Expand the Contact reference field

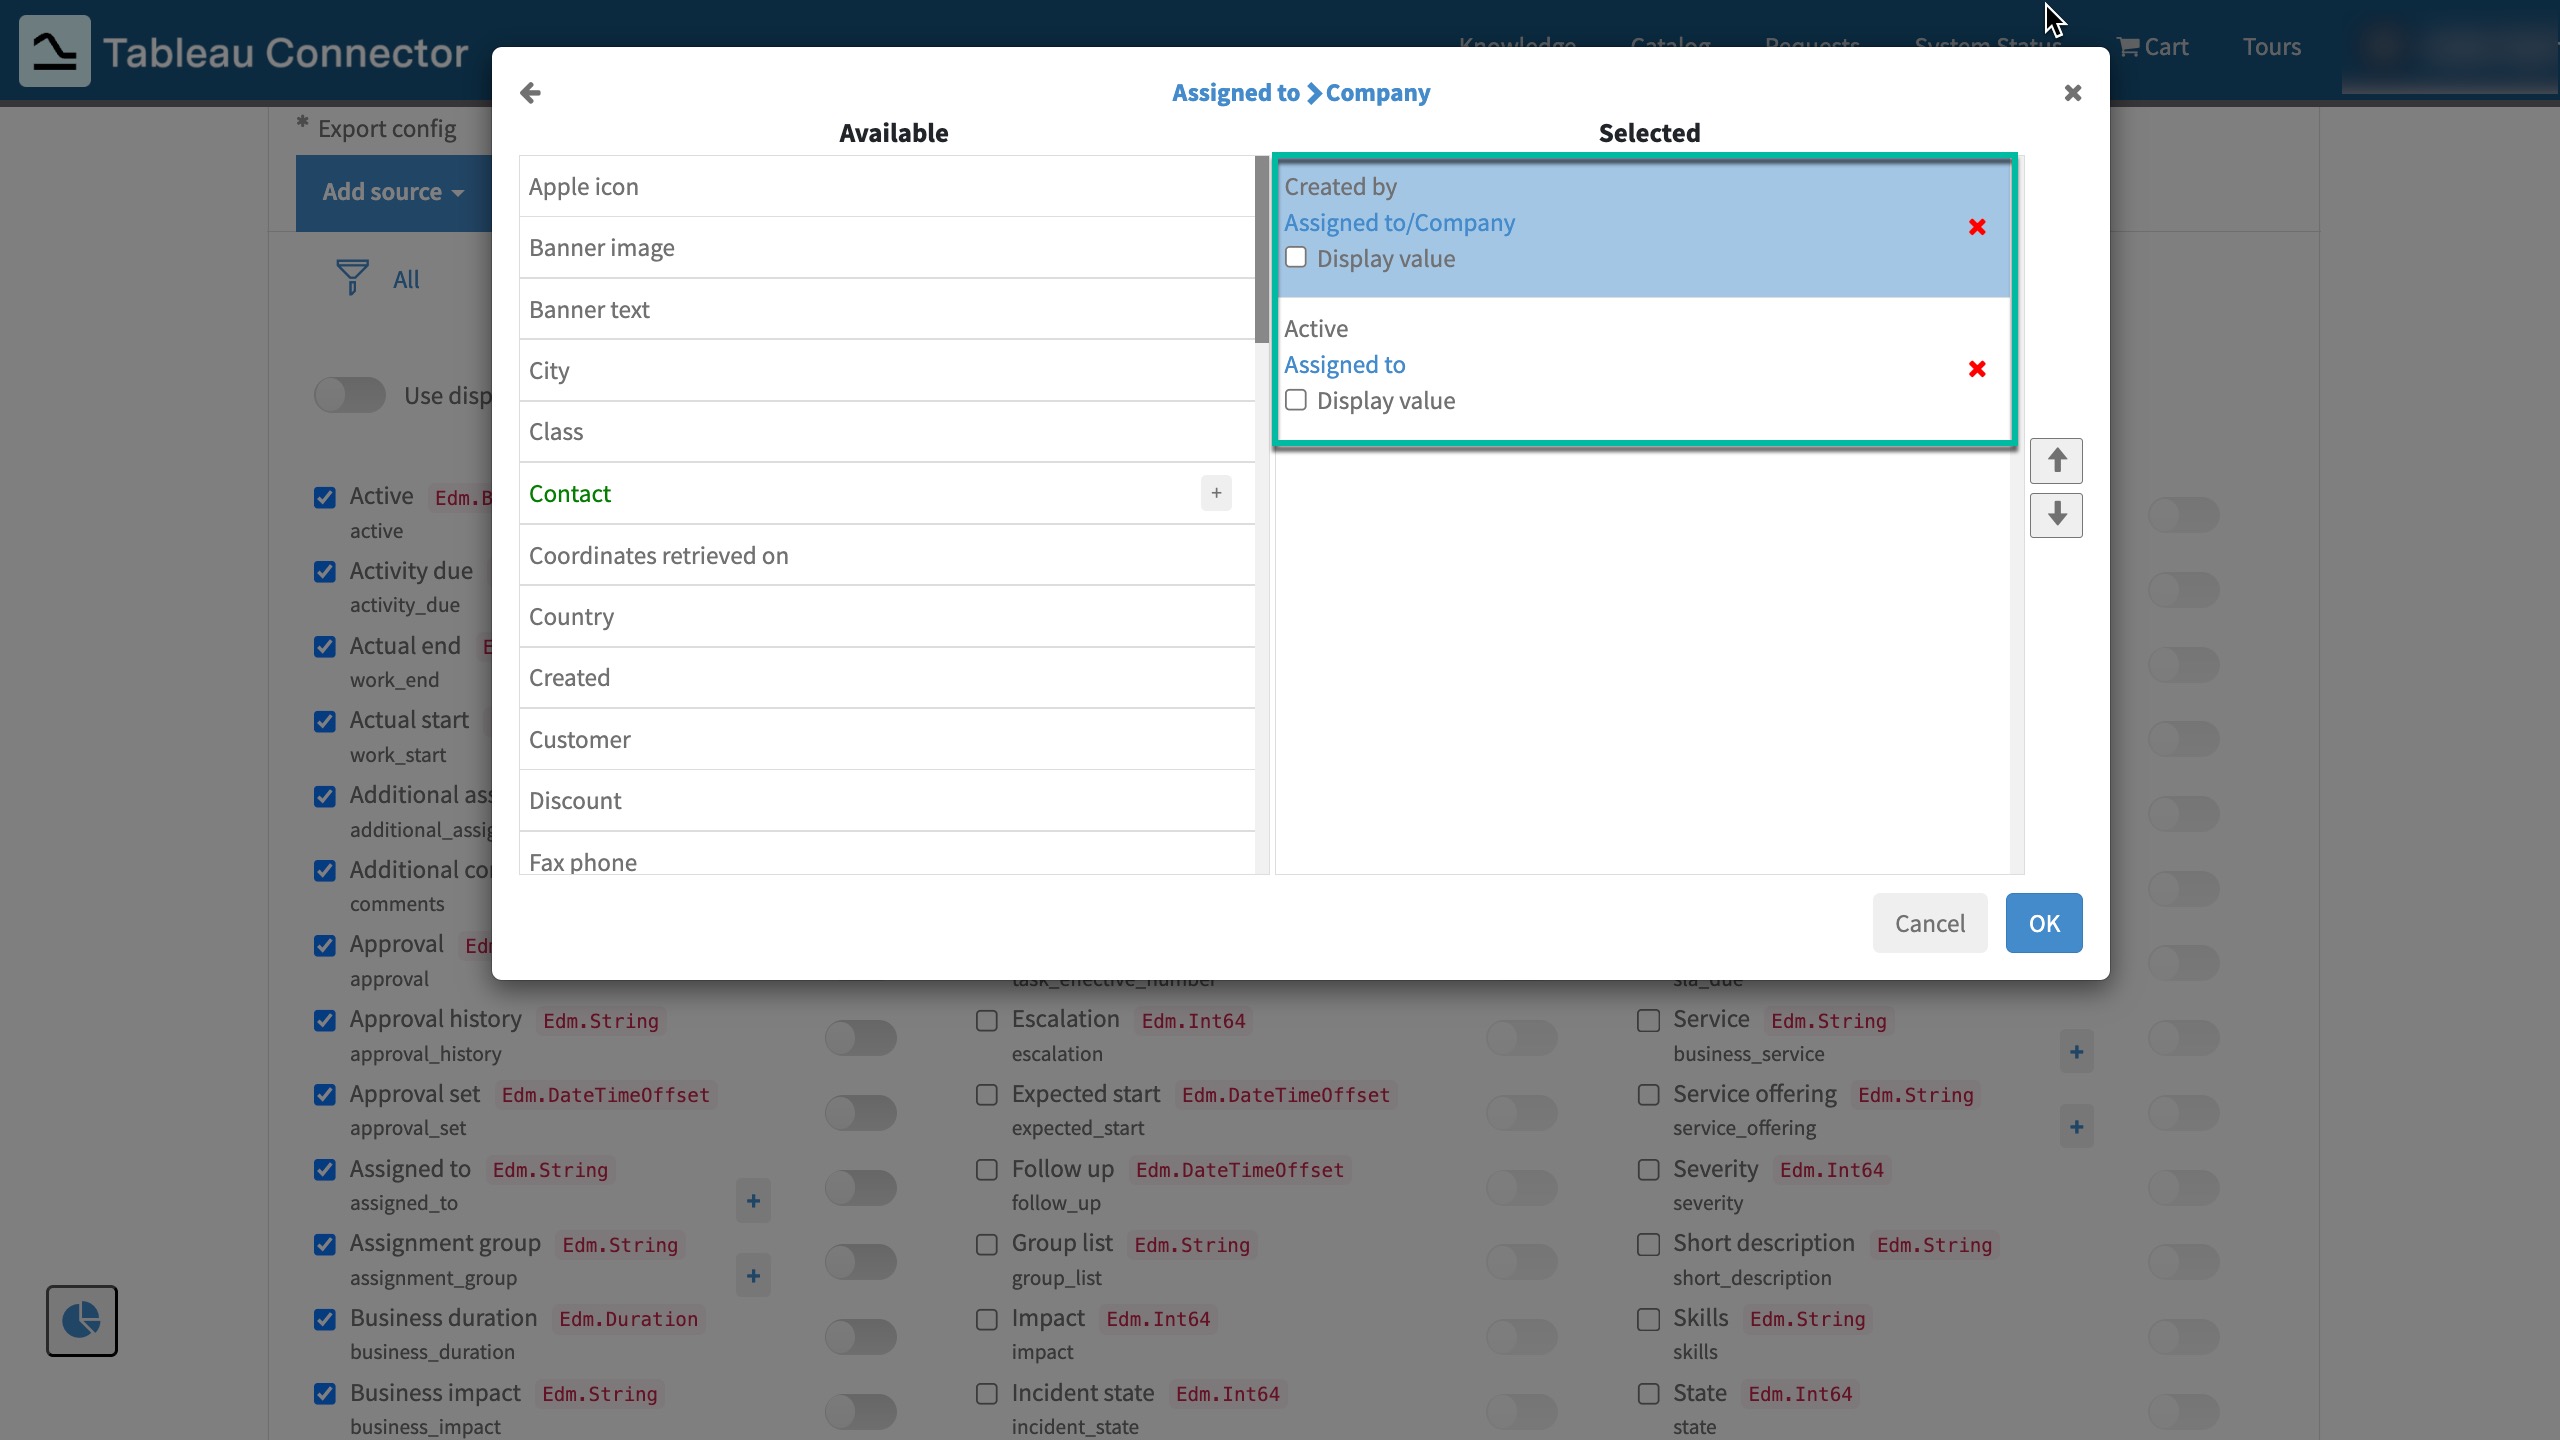coord(1216,493)
